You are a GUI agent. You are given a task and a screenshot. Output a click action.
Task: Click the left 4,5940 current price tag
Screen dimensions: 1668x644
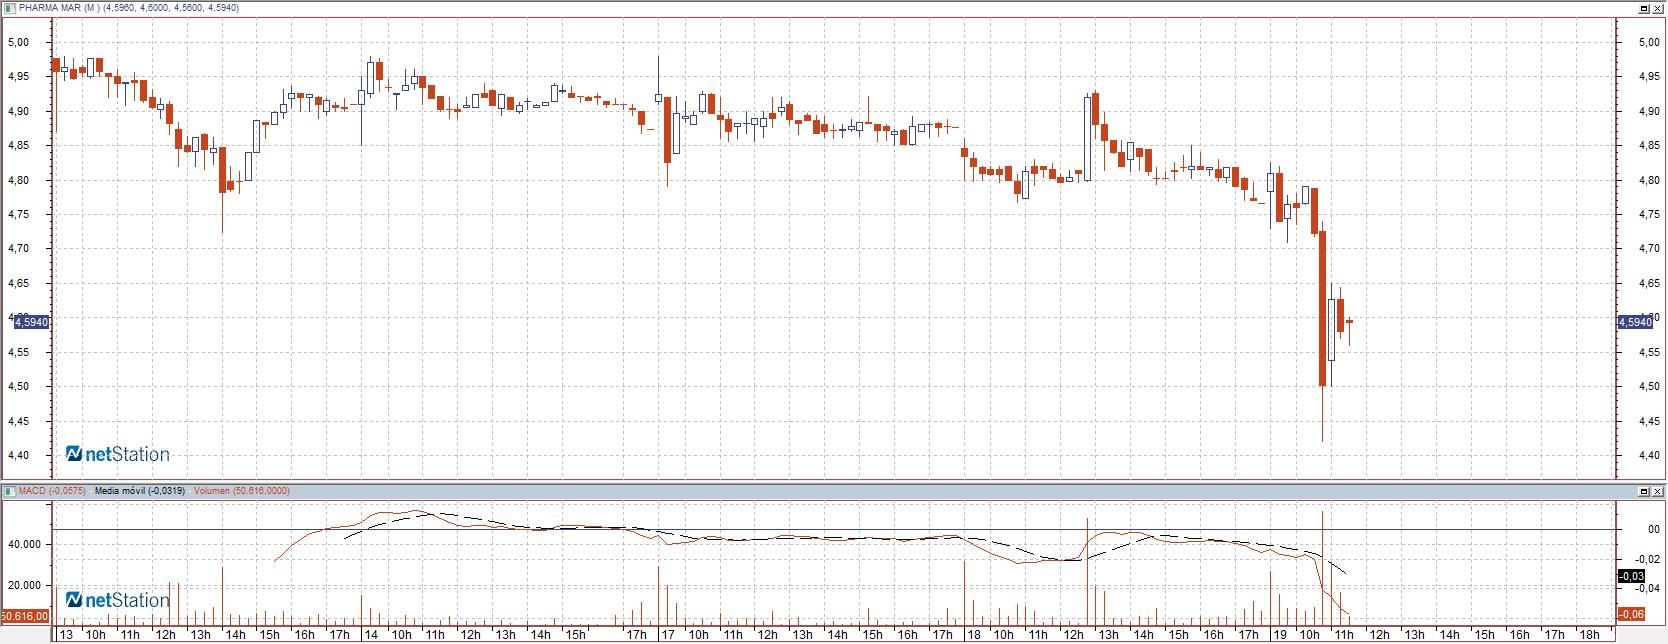[x=31, y=322]
